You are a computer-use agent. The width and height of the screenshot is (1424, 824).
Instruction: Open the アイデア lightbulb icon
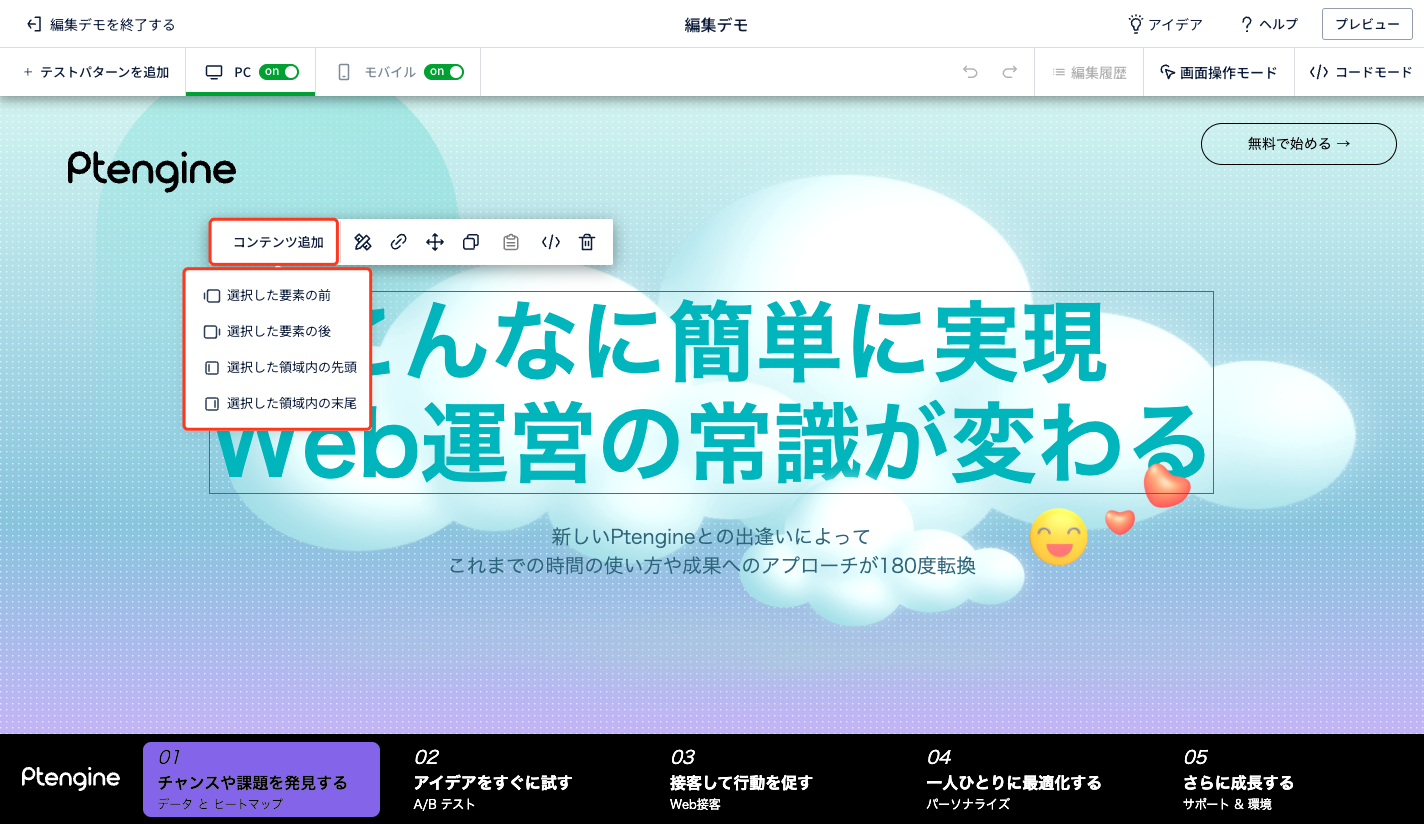coord(1135,24)
